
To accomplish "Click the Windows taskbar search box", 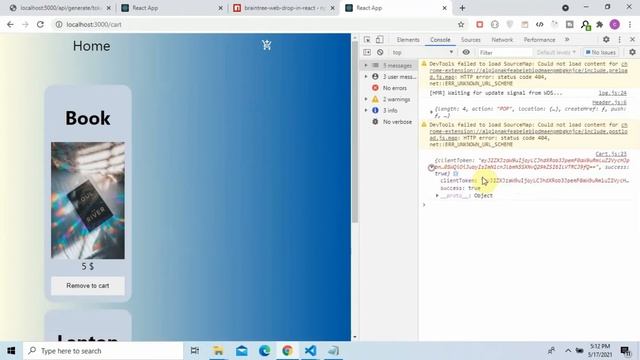I will pyautogui.click(x=103, y=351).
